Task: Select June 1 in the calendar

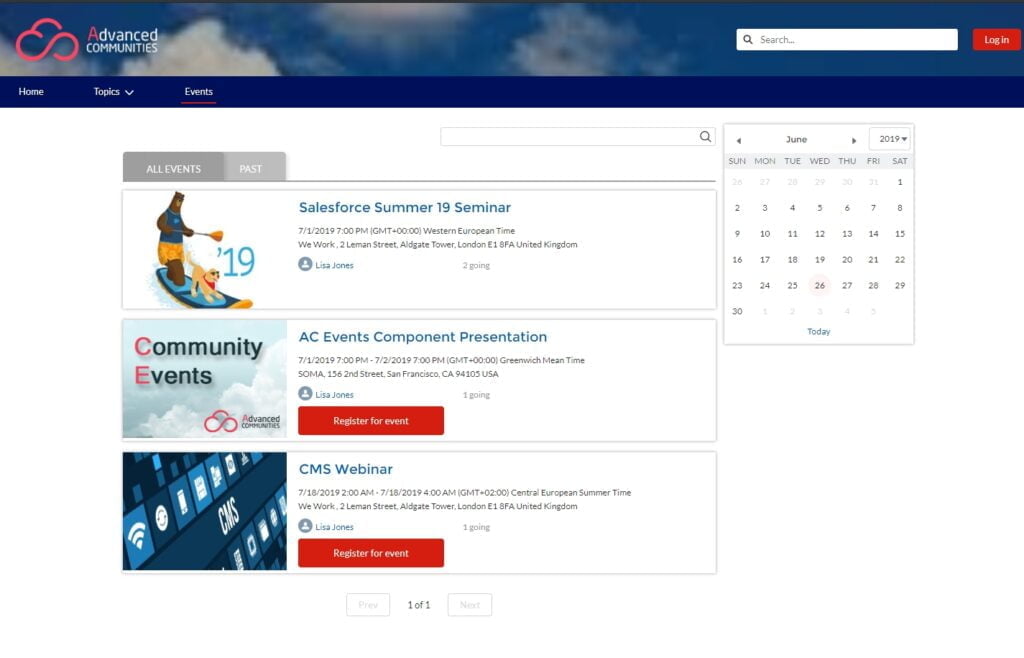Action: 900,182
